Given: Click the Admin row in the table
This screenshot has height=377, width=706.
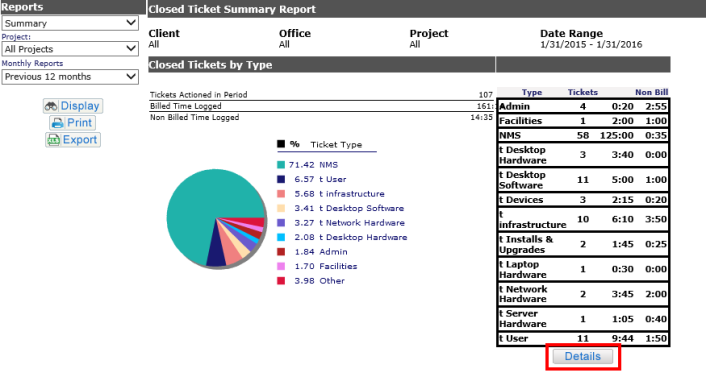Looking at the screenshot, I should click(583, 106).
